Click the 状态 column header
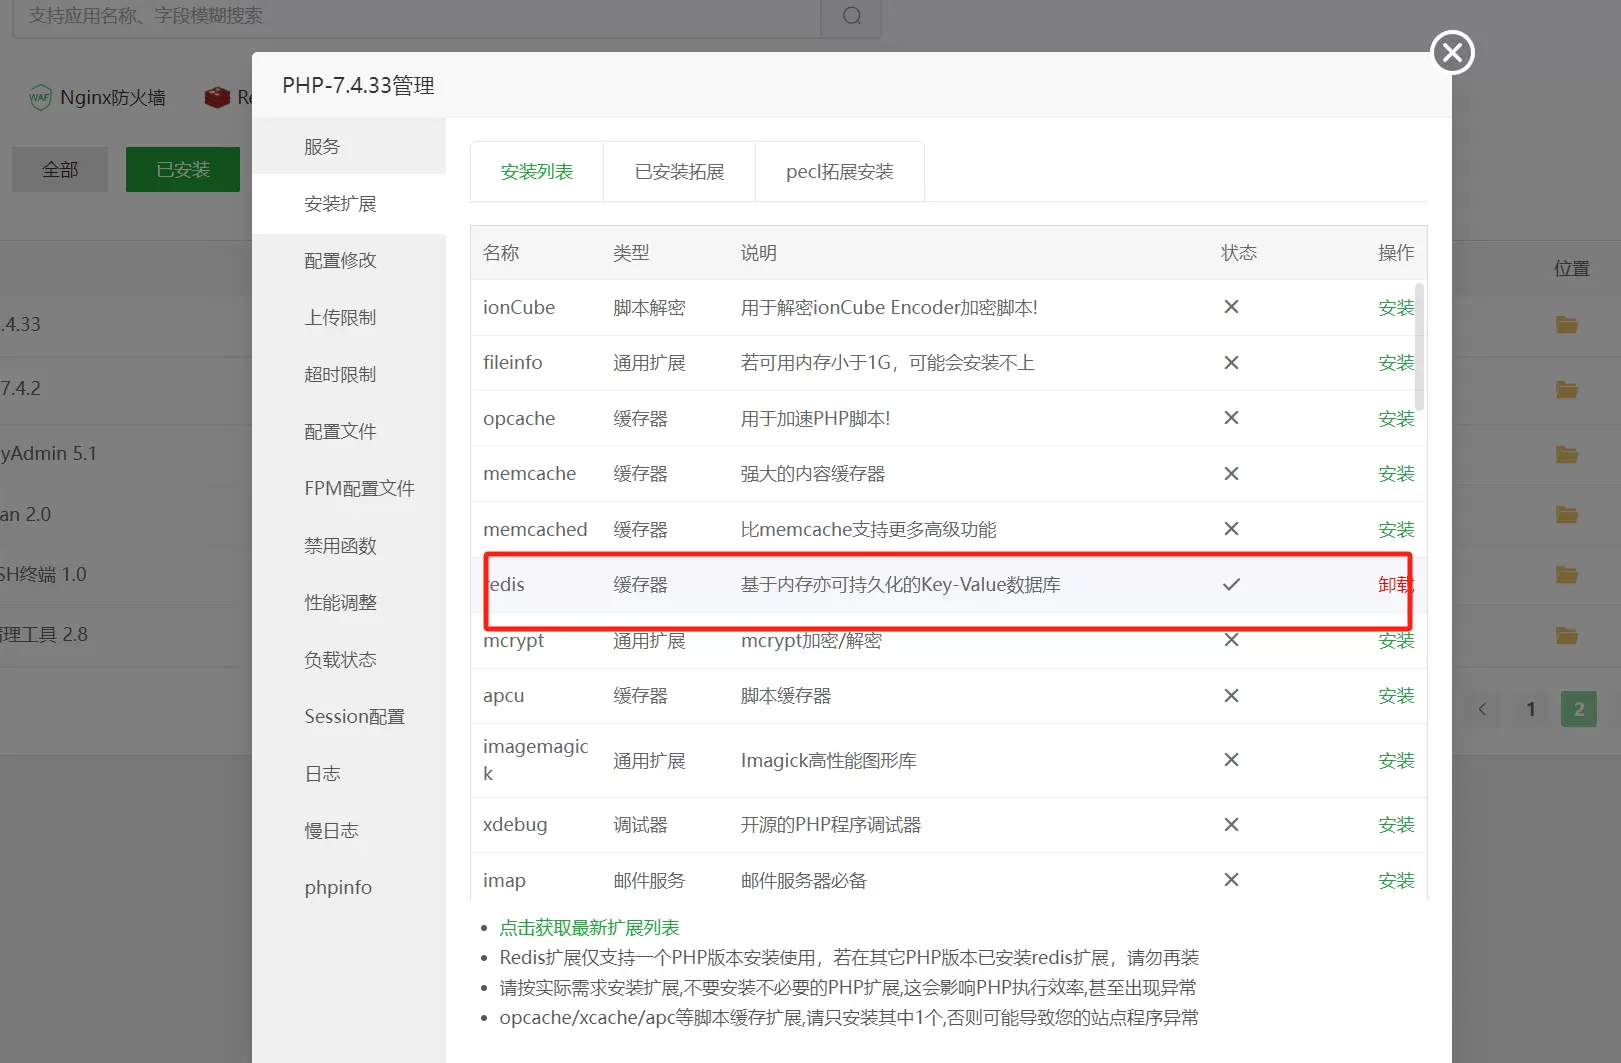Viewport: 1621px width, 1063px height. pos(1239,253)
